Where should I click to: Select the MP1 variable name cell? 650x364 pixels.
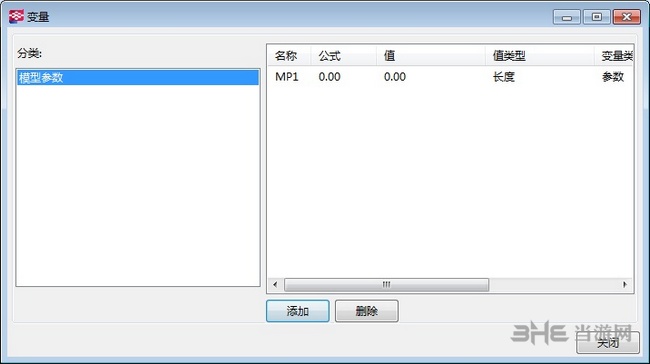[x=287, y=77]
